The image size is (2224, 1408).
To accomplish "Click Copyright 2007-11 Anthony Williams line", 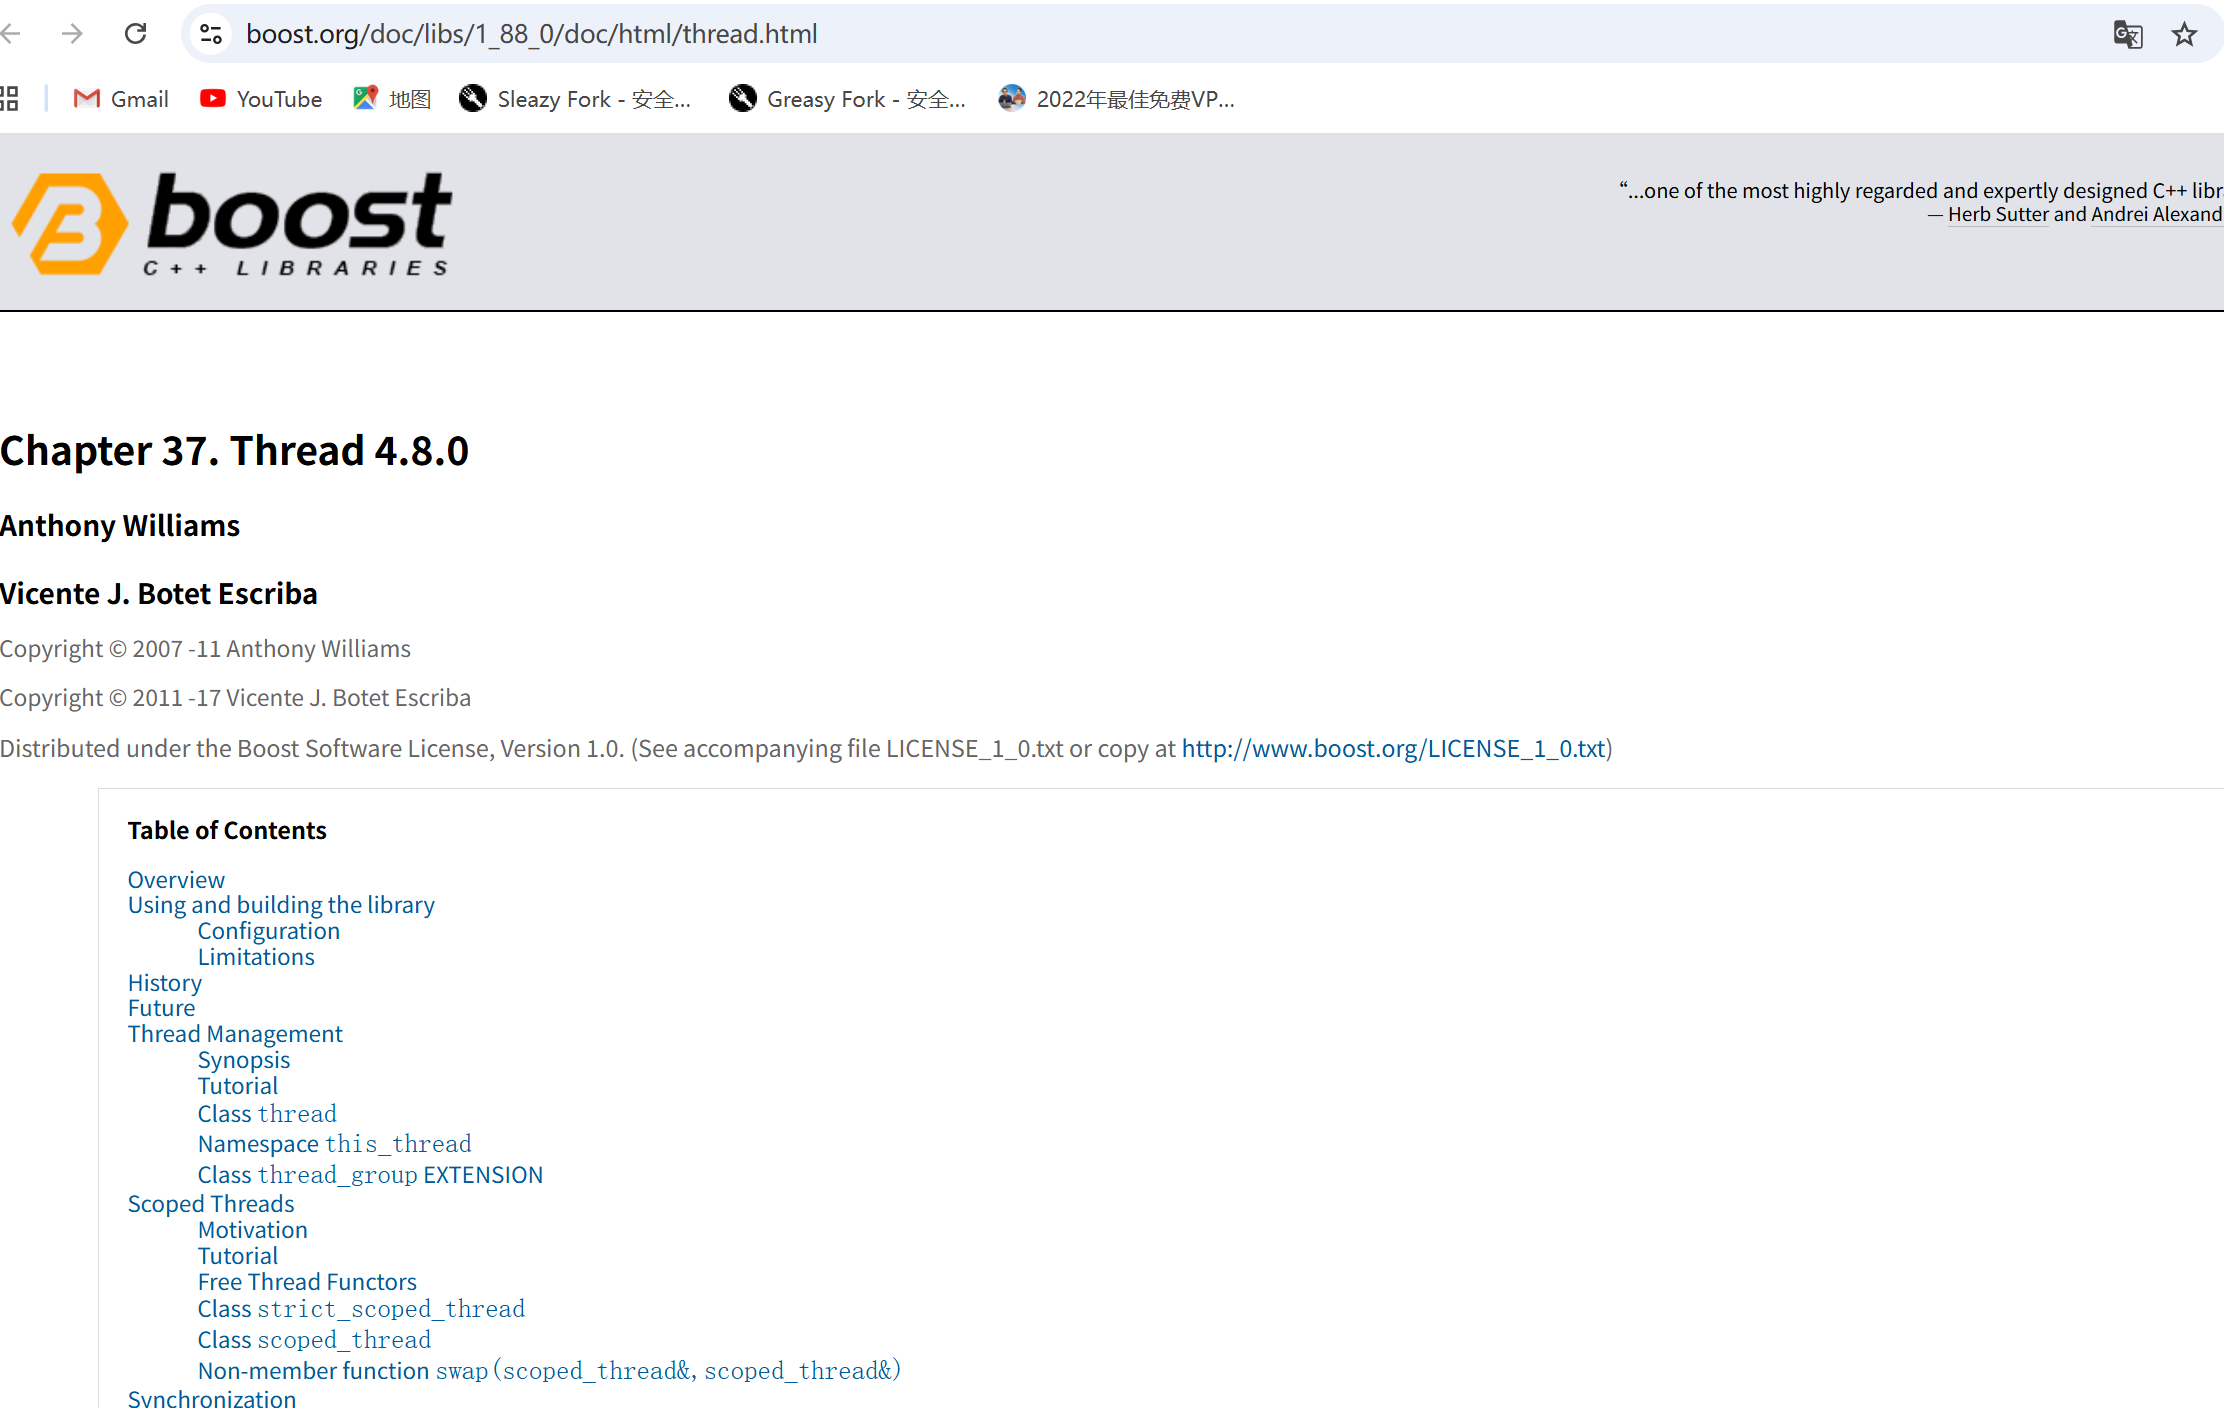I will click(205, 649).
